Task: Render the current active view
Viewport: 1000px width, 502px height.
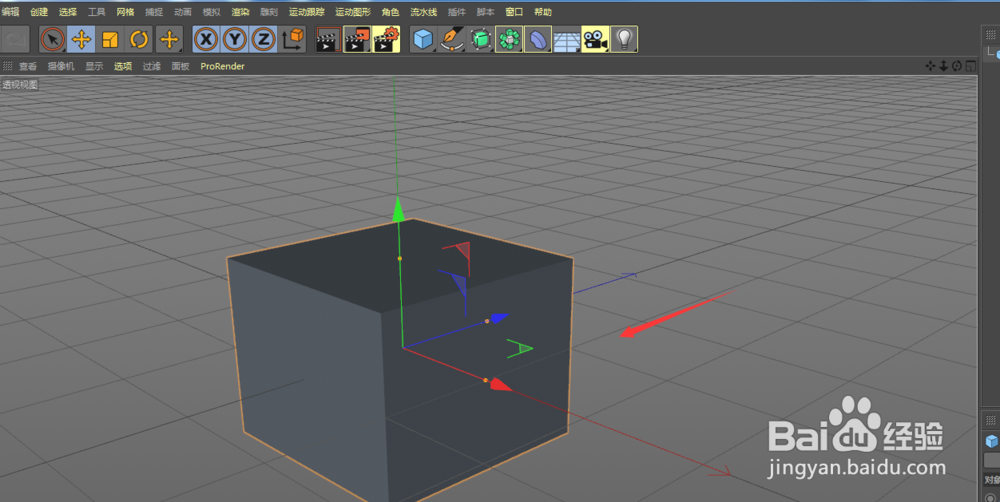Action: [328, 40]
